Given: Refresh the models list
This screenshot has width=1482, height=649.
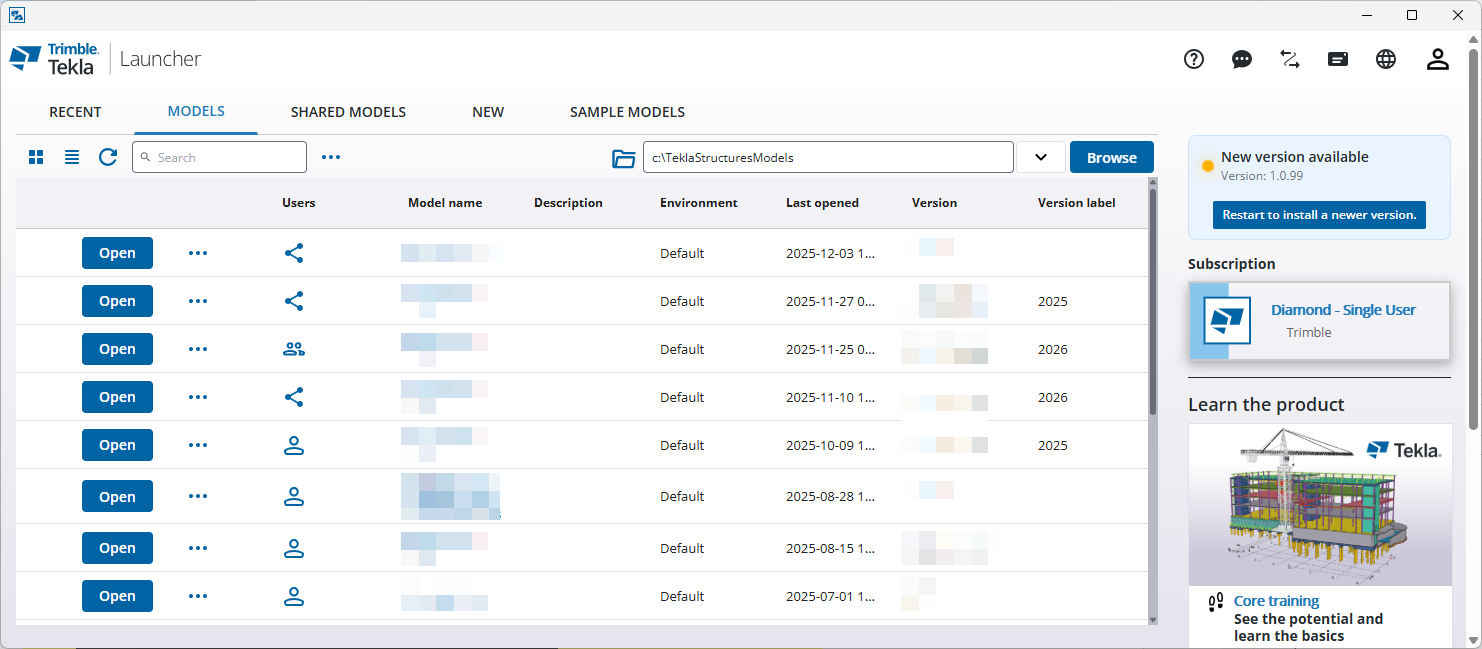Looking at the screenshot, I should tap(108, 157).
